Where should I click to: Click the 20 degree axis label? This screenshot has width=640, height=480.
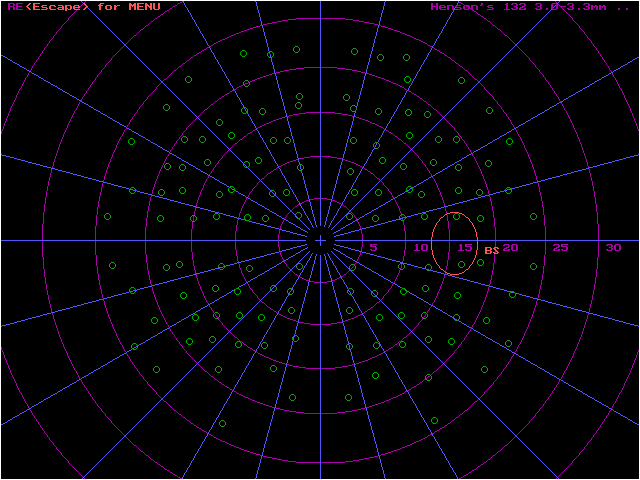click(510, 248)
